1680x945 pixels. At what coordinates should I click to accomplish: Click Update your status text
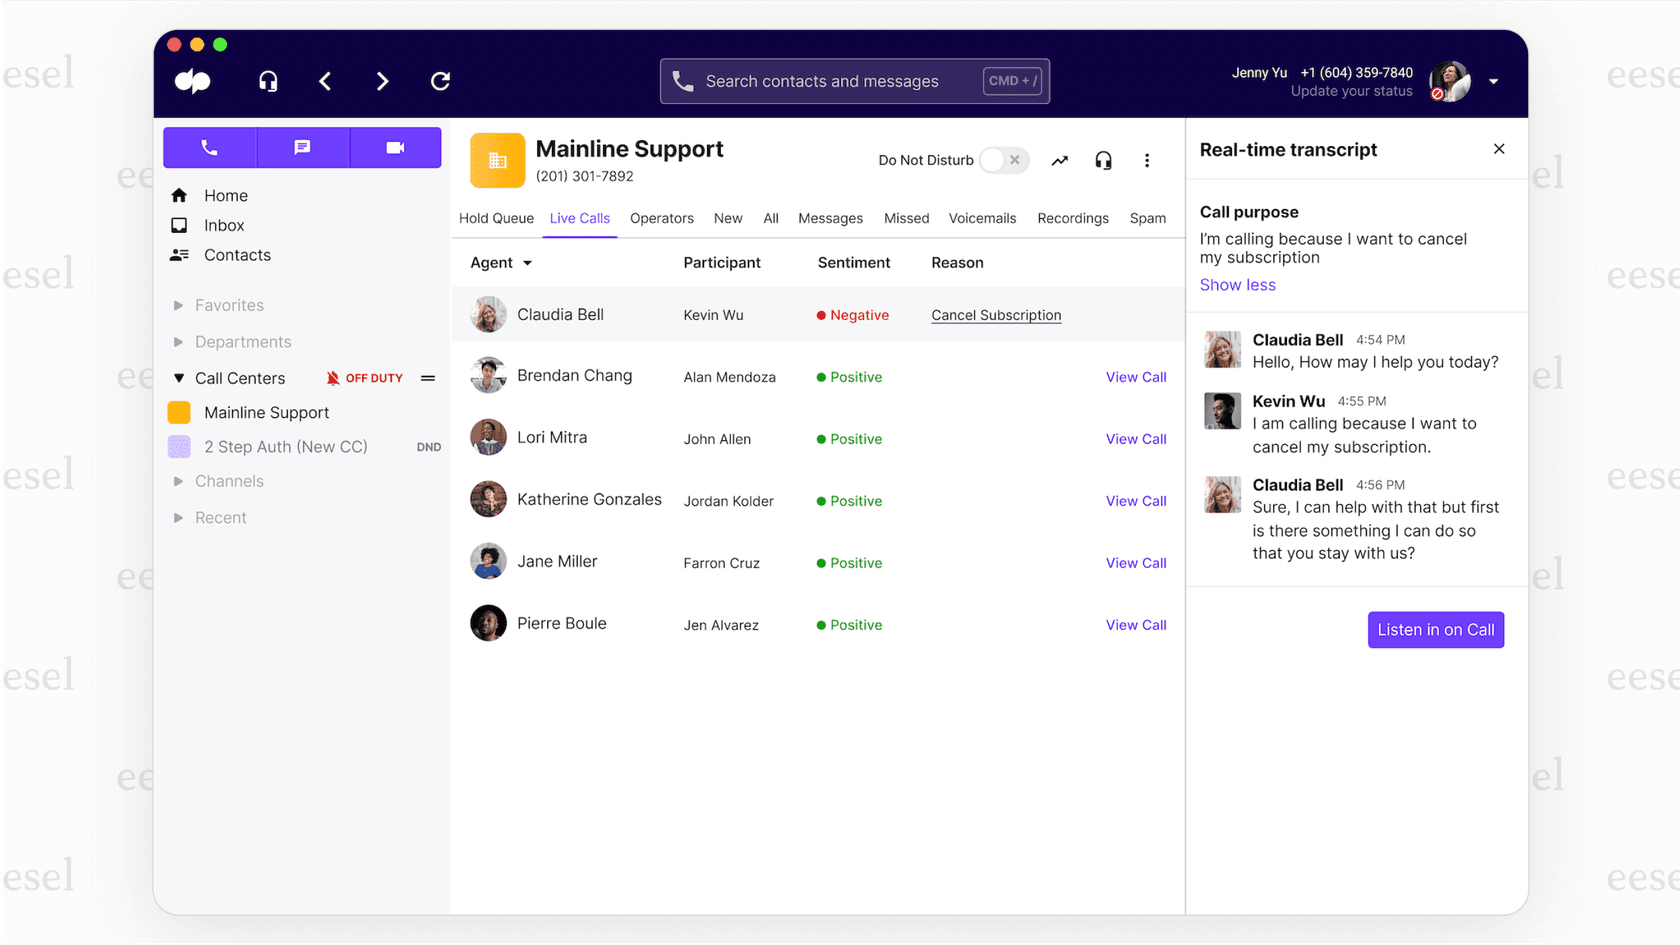pyautogui.click(x=1352, y=91)
